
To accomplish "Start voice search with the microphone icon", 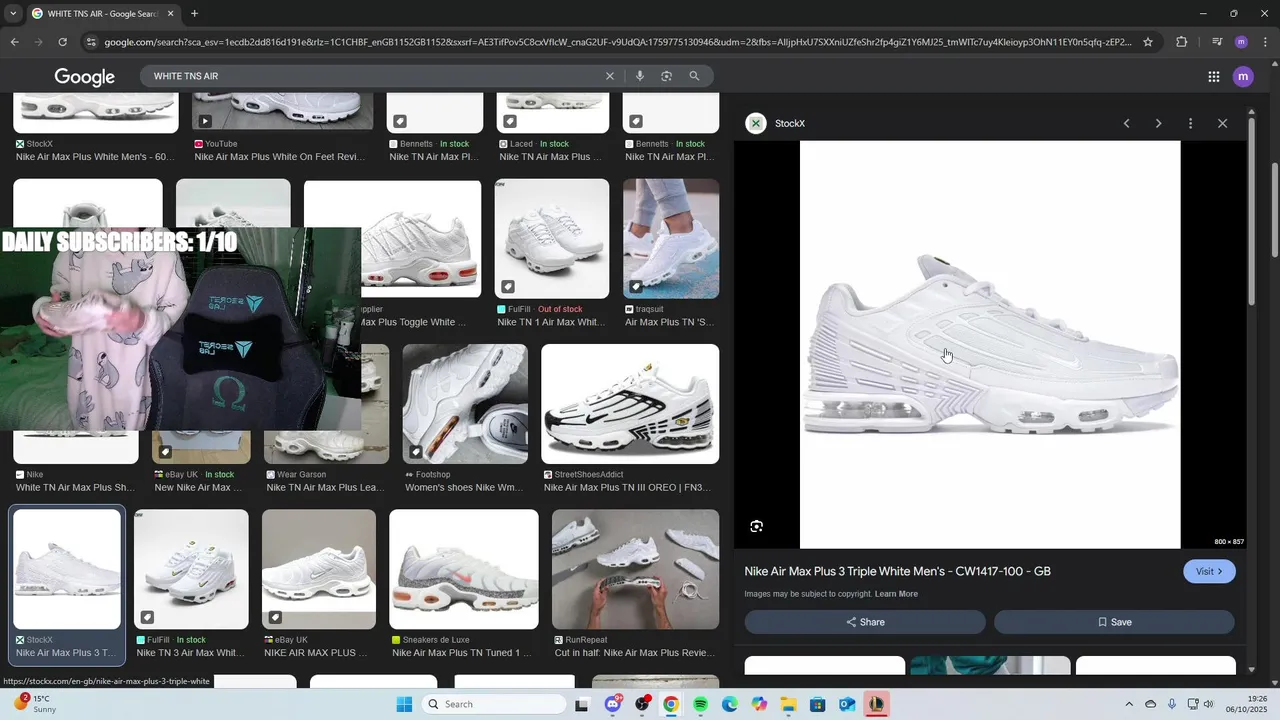I will point(640,76).
